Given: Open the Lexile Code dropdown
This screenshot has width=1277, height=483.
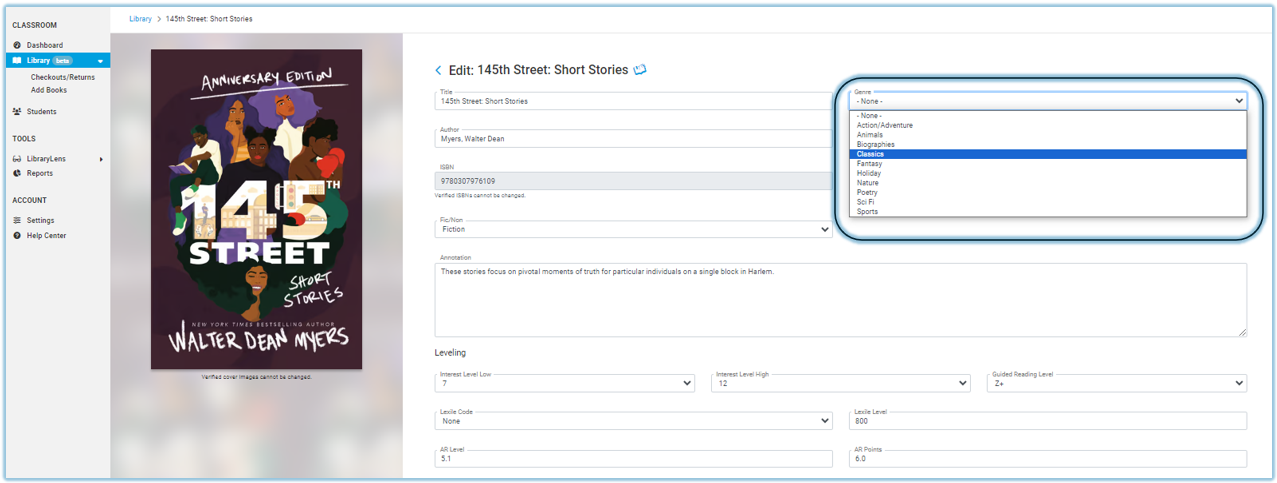Looking at the screenshot, I should [x=633, y=420].
